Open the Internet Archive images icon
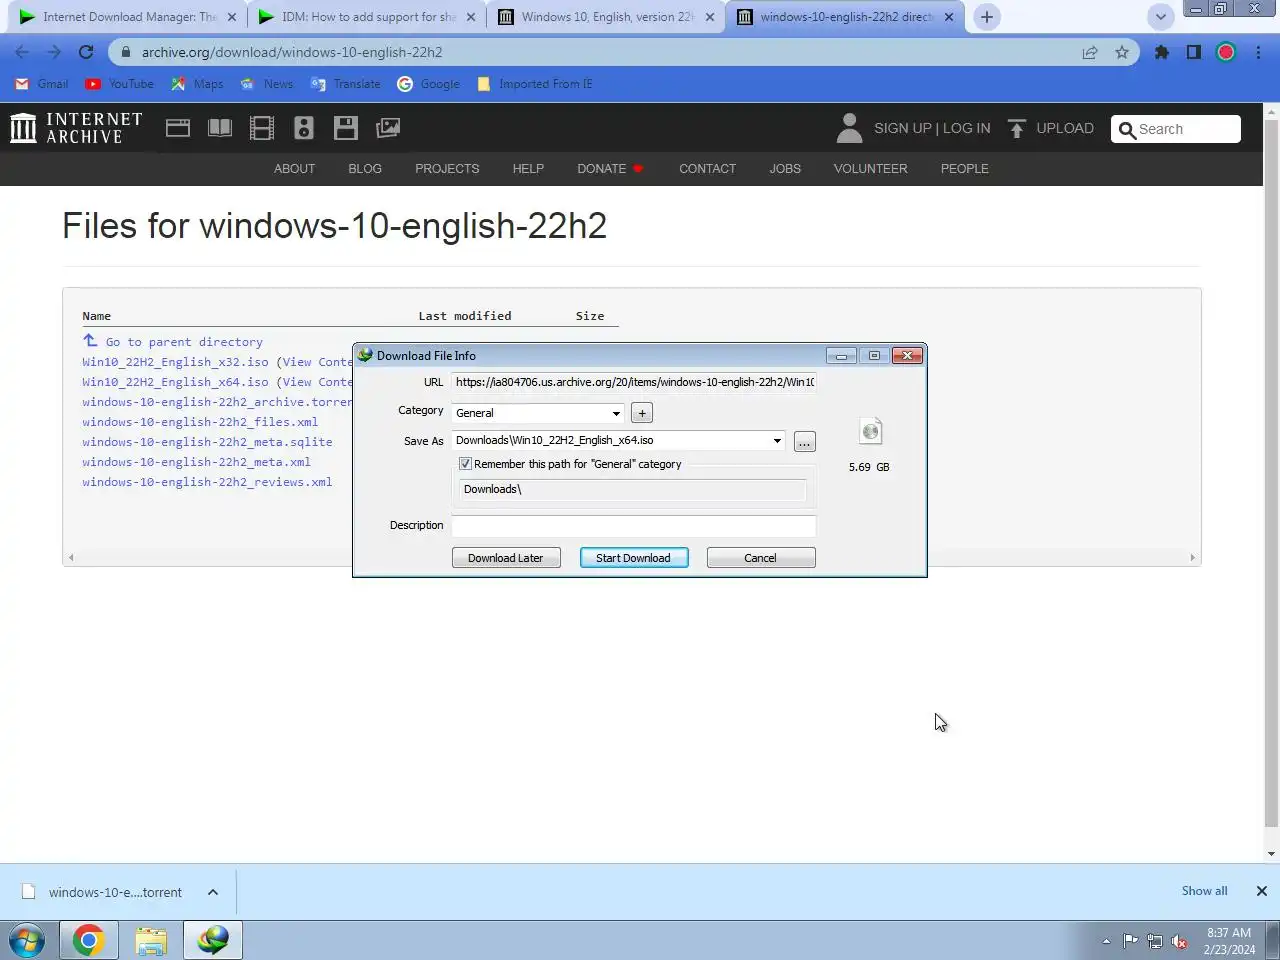The width and height of the screenshot is (1280, 960). [x=388, y=128]
